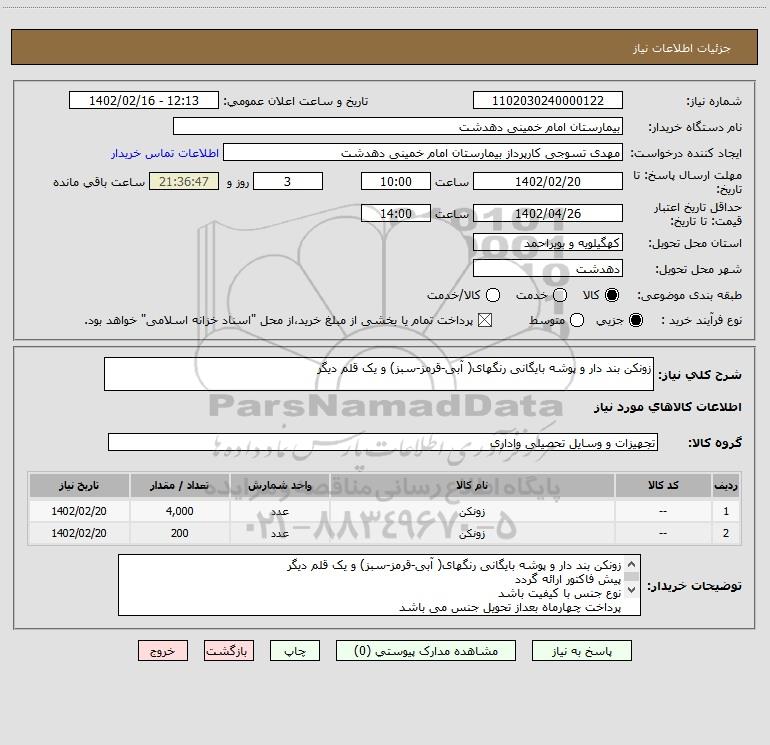Click زونکن item name in row 1

(x=472, y=512)
